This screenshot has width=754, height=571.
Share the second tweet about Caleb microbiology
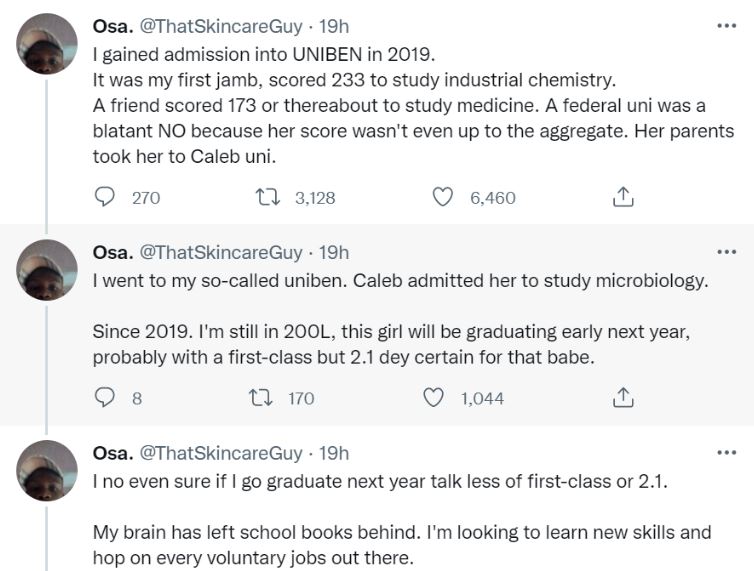tap(622, 398)
